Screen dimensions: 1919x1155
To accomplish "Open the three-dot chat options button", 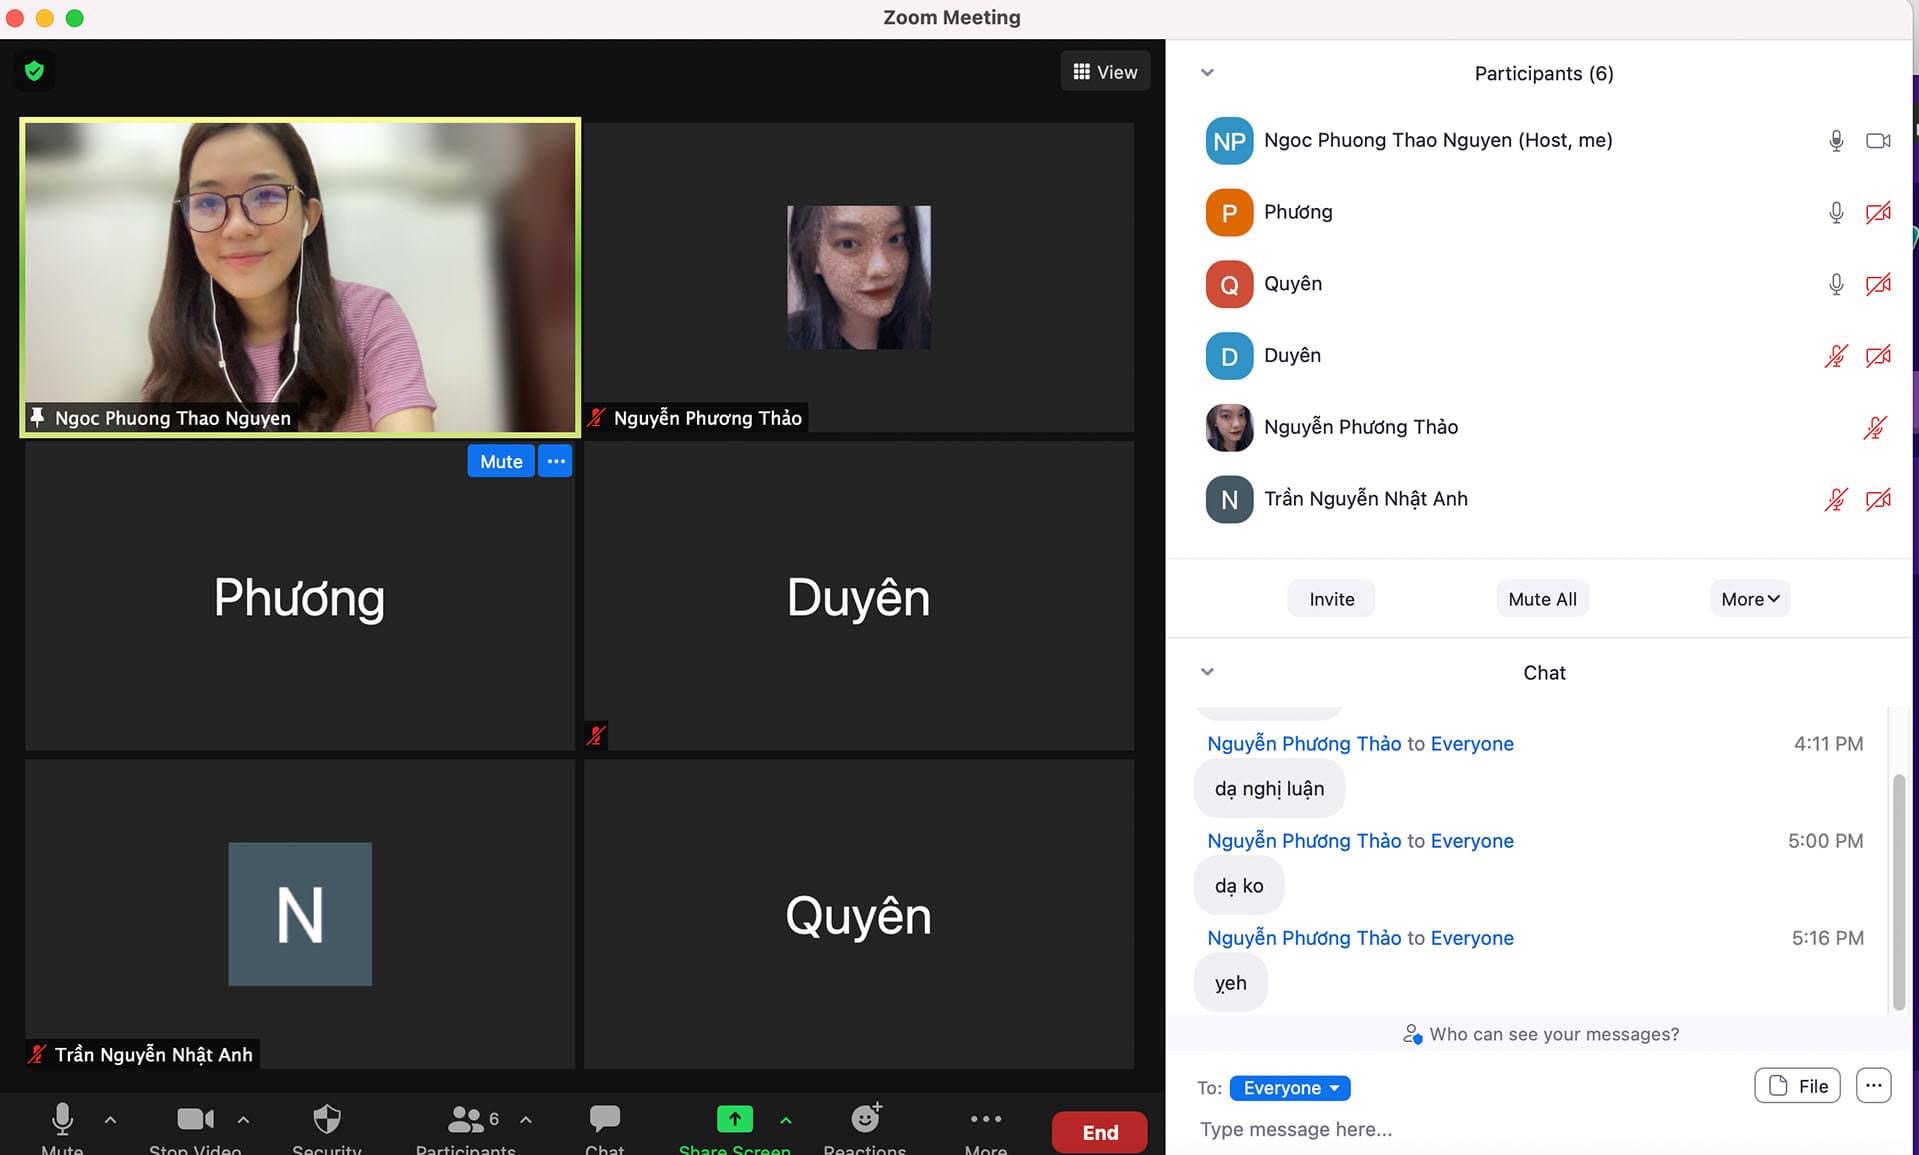I will pos(1873,1086).
